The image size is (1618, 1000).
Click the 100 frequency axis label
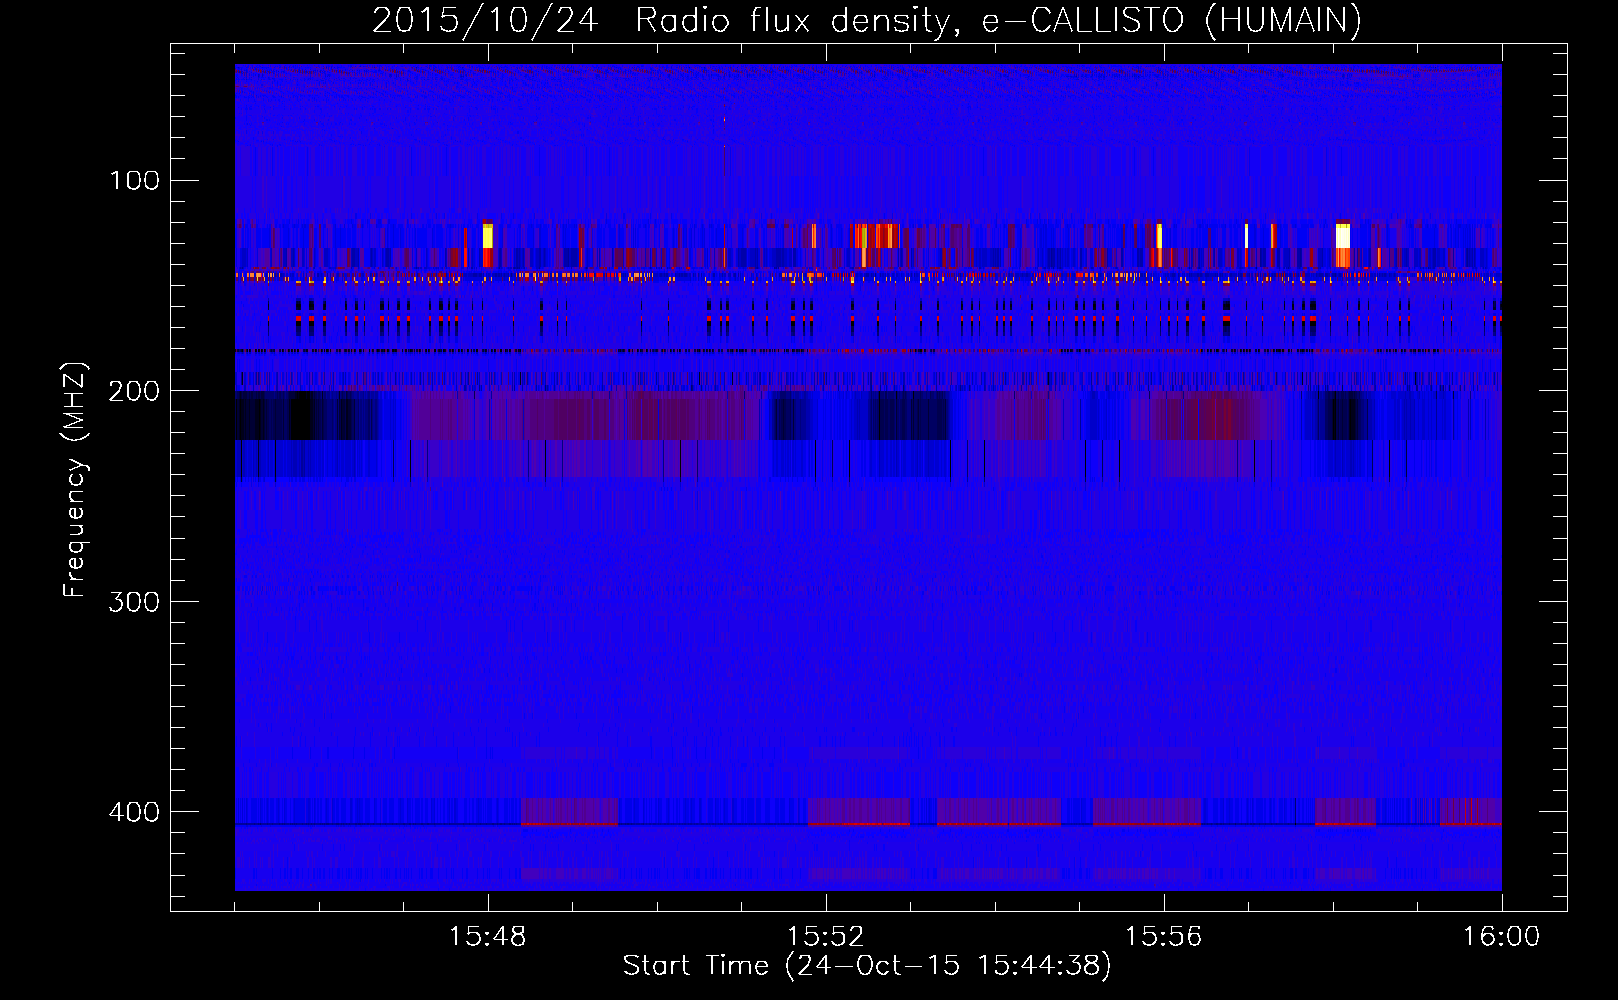click(134, 181)
